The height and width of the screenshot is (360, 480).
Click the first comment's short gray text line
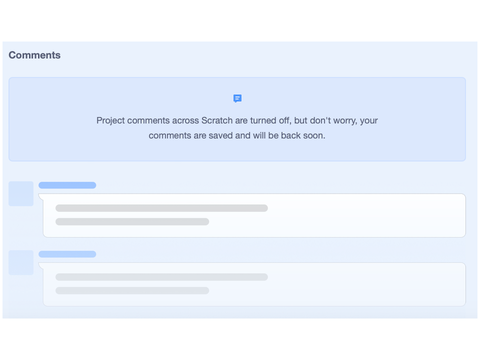tap(132, 222)
